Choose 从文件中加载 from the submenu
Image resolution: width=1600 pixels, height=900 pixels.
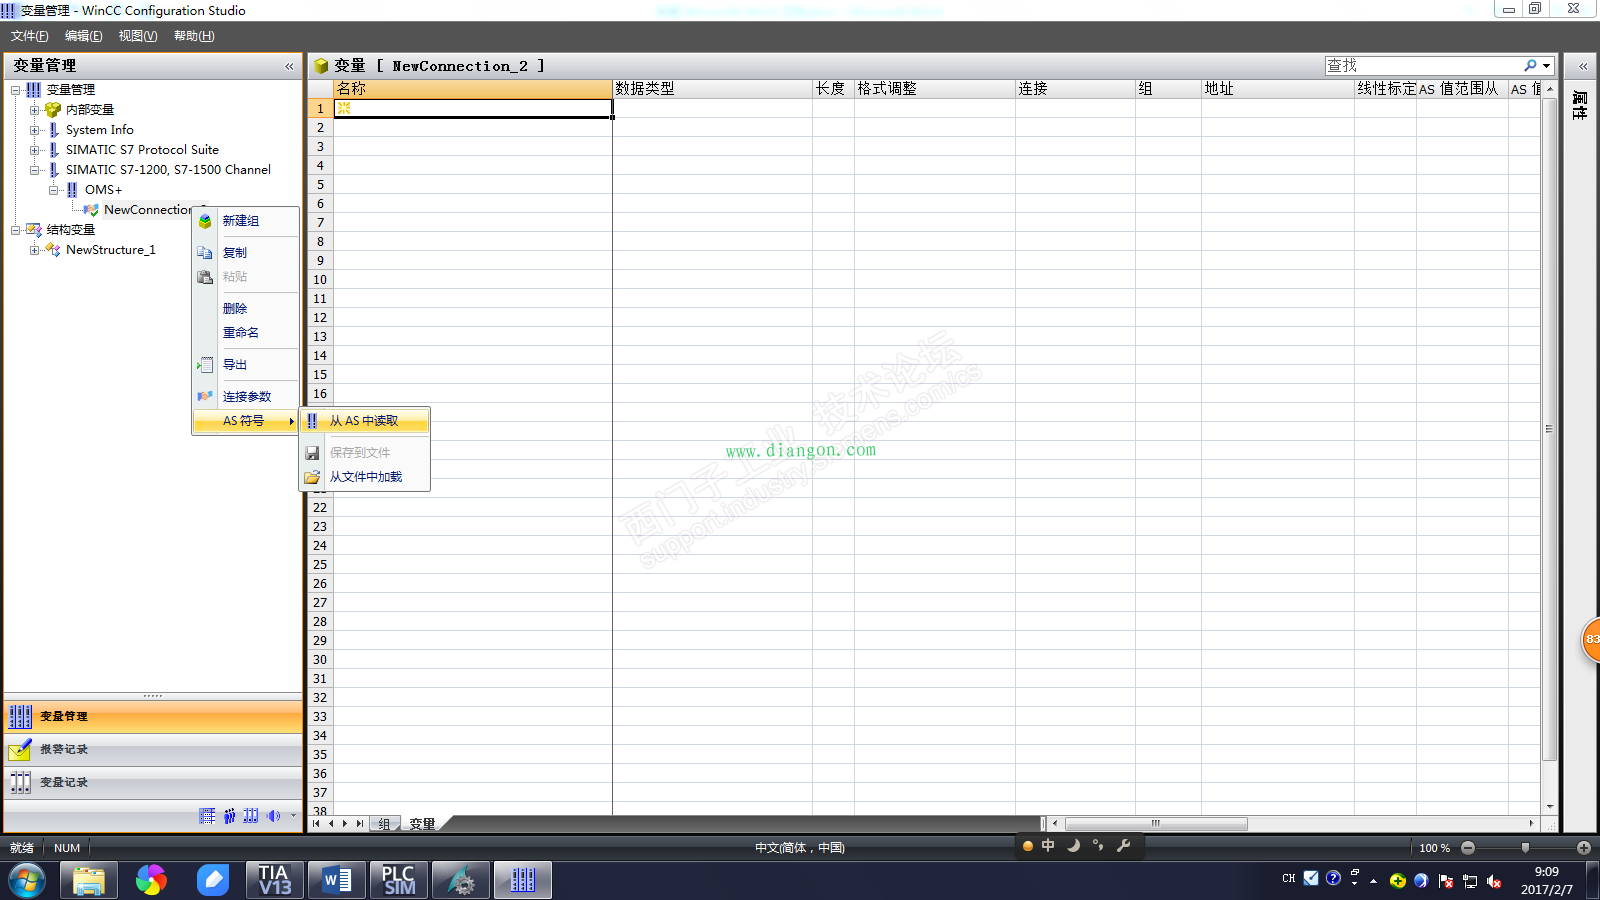[366, 477]
